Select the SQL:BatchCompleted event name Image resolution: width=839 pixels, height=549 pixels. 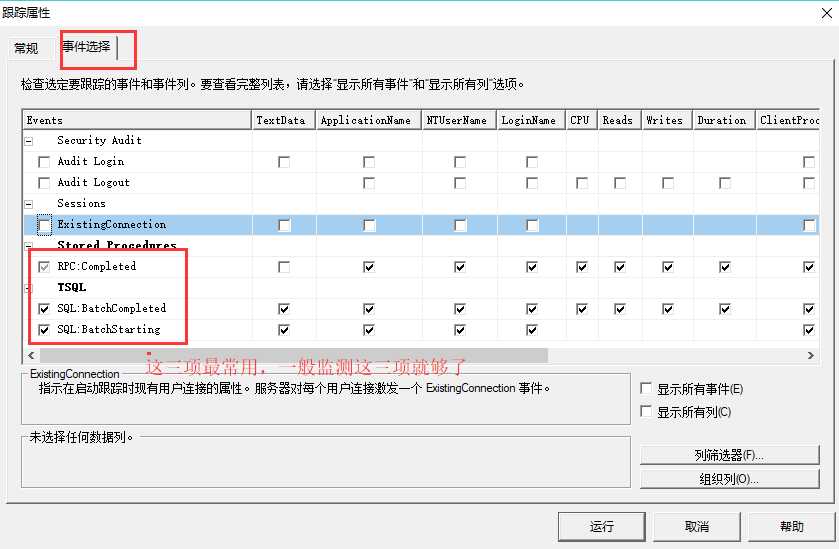111,309
